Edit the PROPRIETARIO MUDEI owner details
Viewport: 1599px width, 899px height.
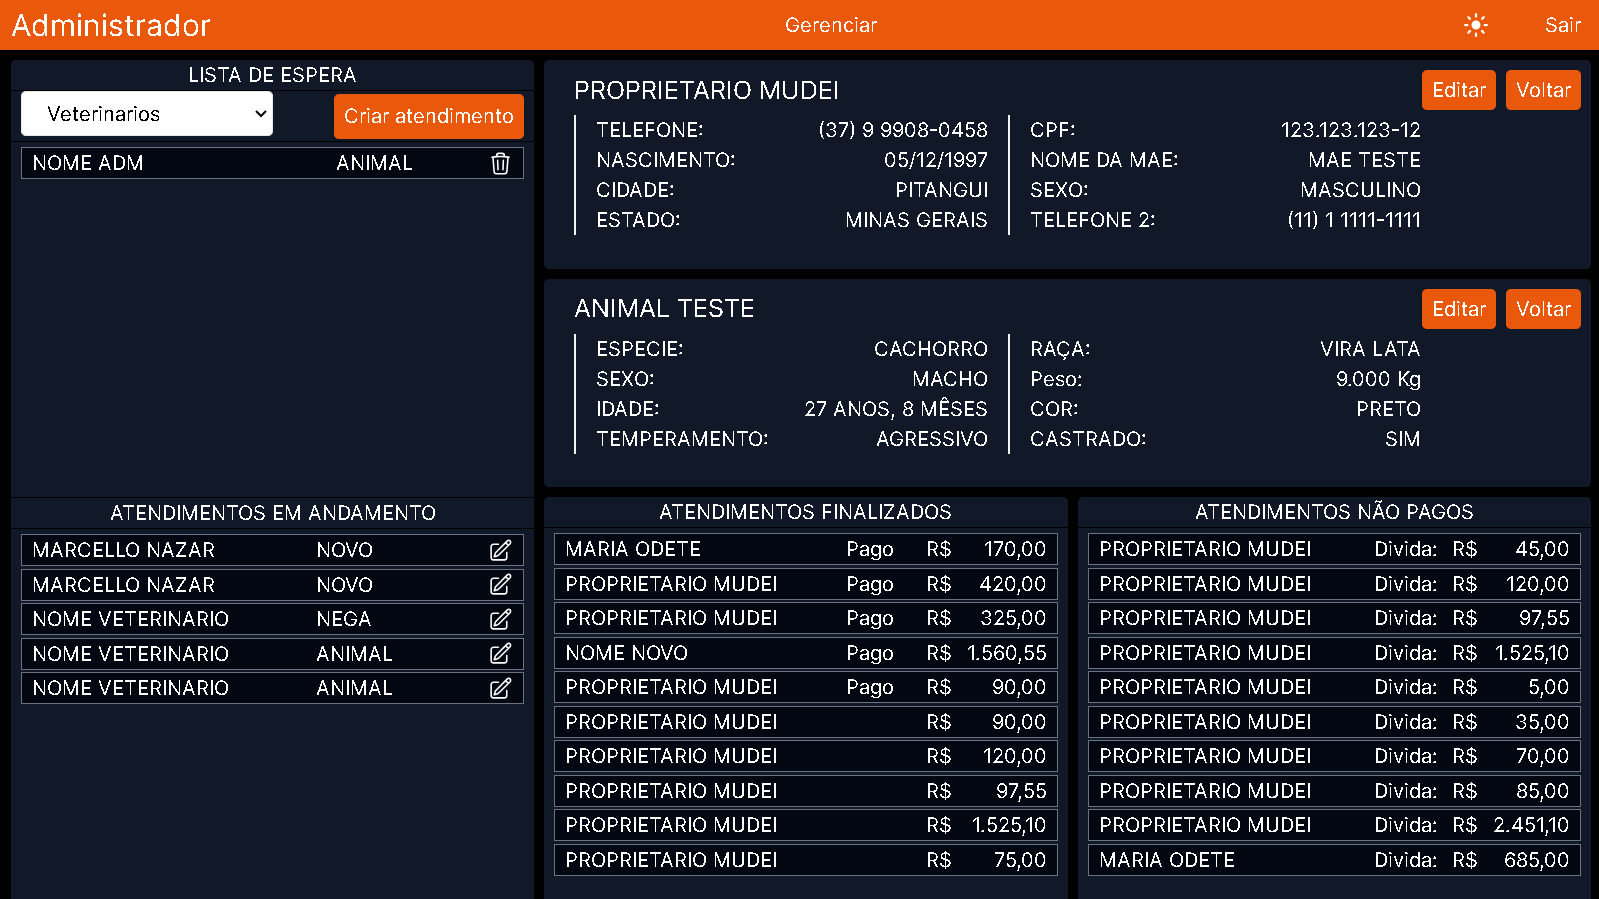coord(1458,90)
